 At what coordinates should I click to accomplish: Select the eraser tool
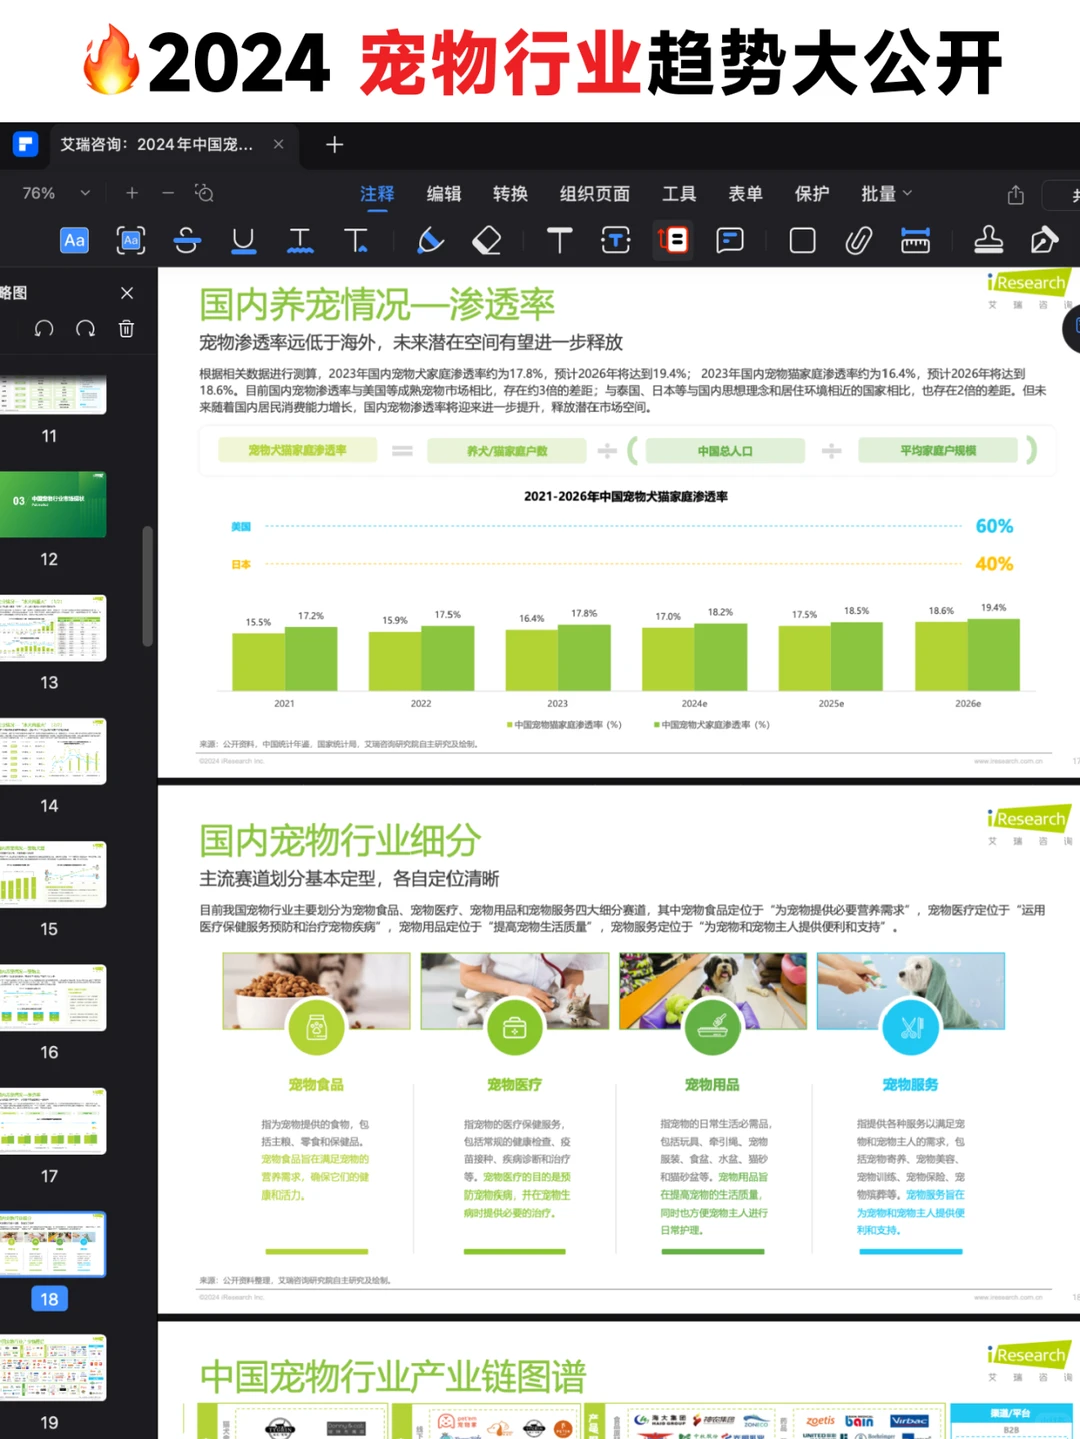(487, 240)
